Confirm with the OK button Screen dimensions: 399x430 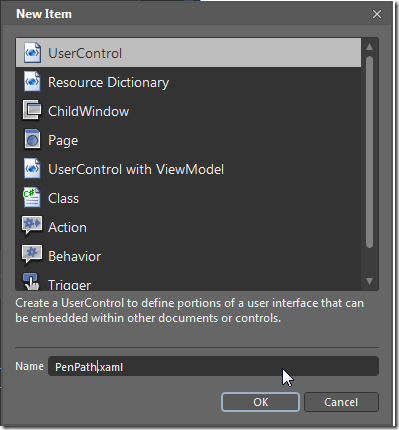[260, 402]
